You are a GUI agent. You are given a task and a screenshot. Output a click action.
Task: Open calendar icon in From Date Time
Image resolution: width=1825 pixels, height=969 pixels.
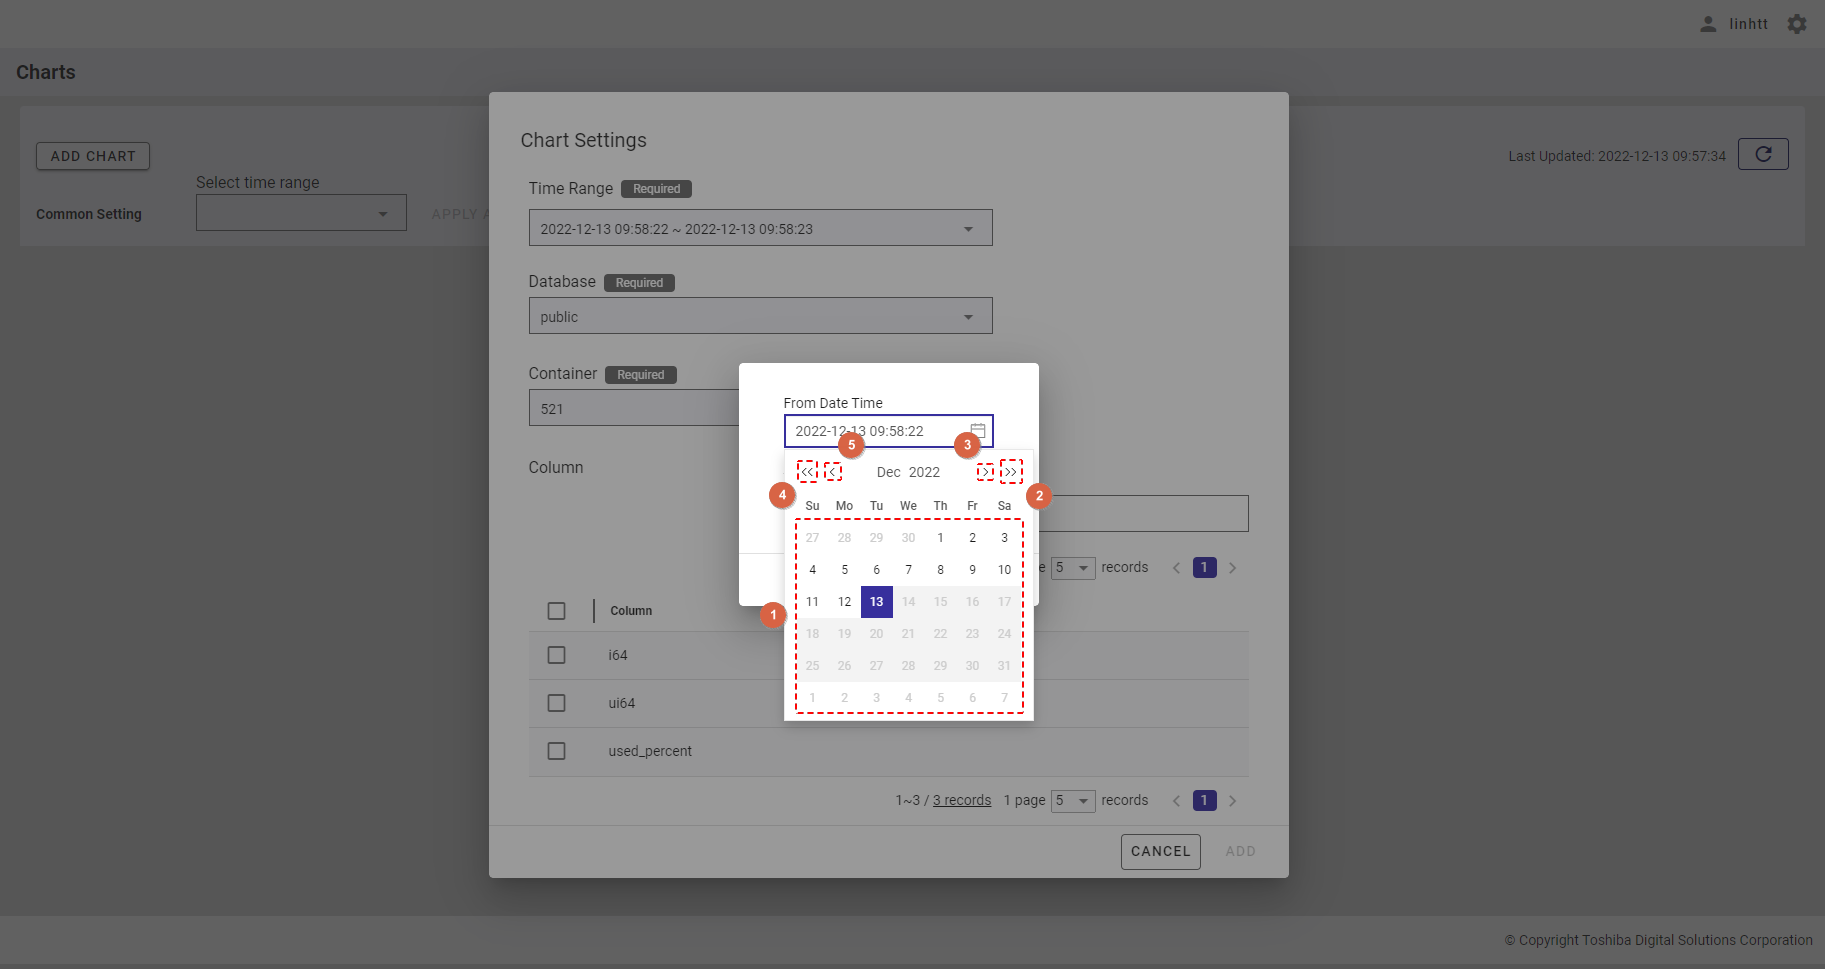pos(978,431)
